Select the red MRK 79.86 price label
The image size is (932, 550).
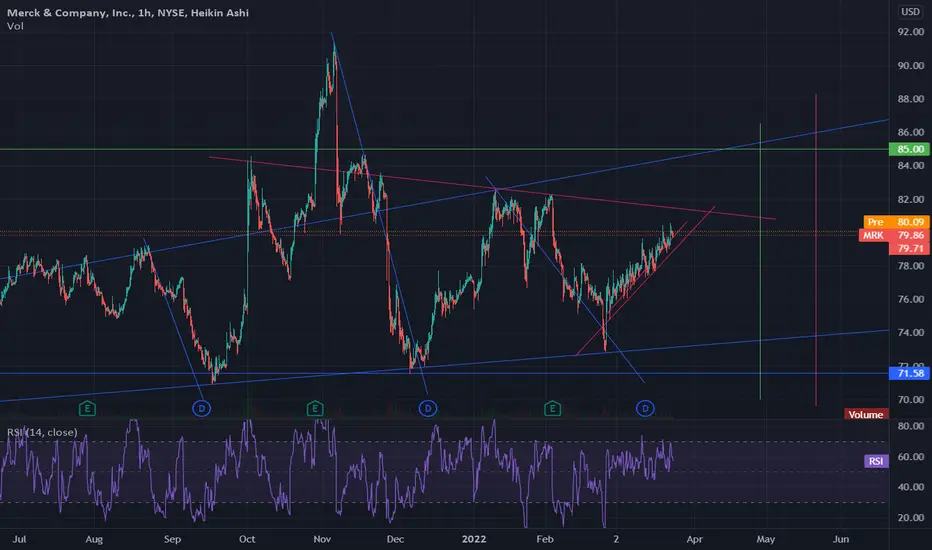tap(894, 235)
